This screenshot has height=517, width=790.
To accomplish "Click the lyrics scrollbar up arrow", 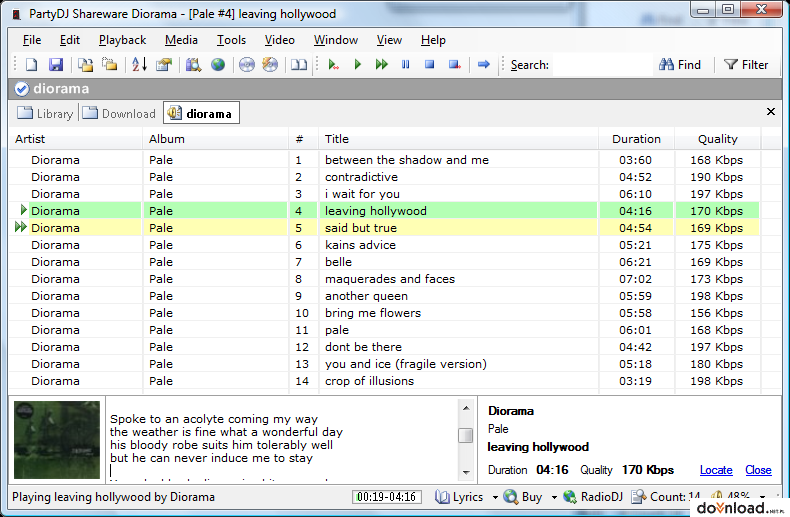I will click(x=466, y=408).
